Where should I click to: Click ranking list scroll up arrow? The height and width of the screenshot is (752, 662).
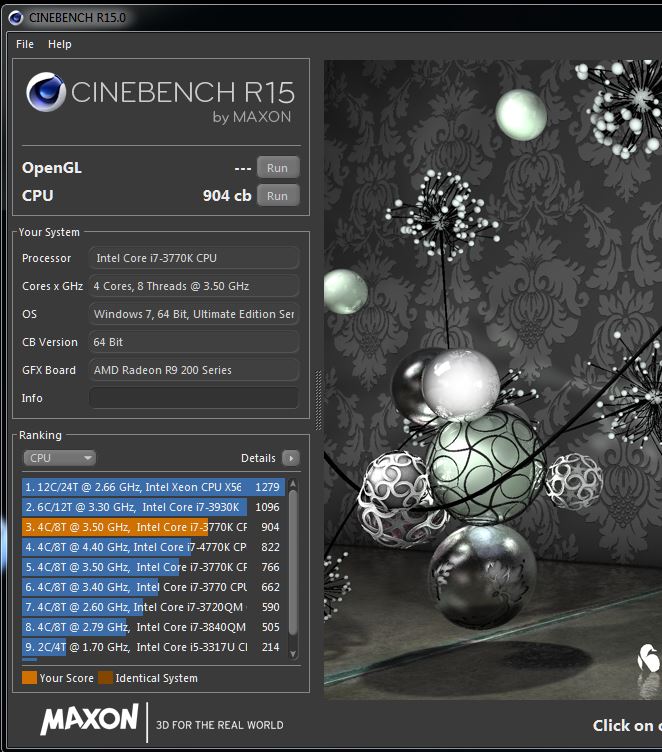[x=293, y=483]
